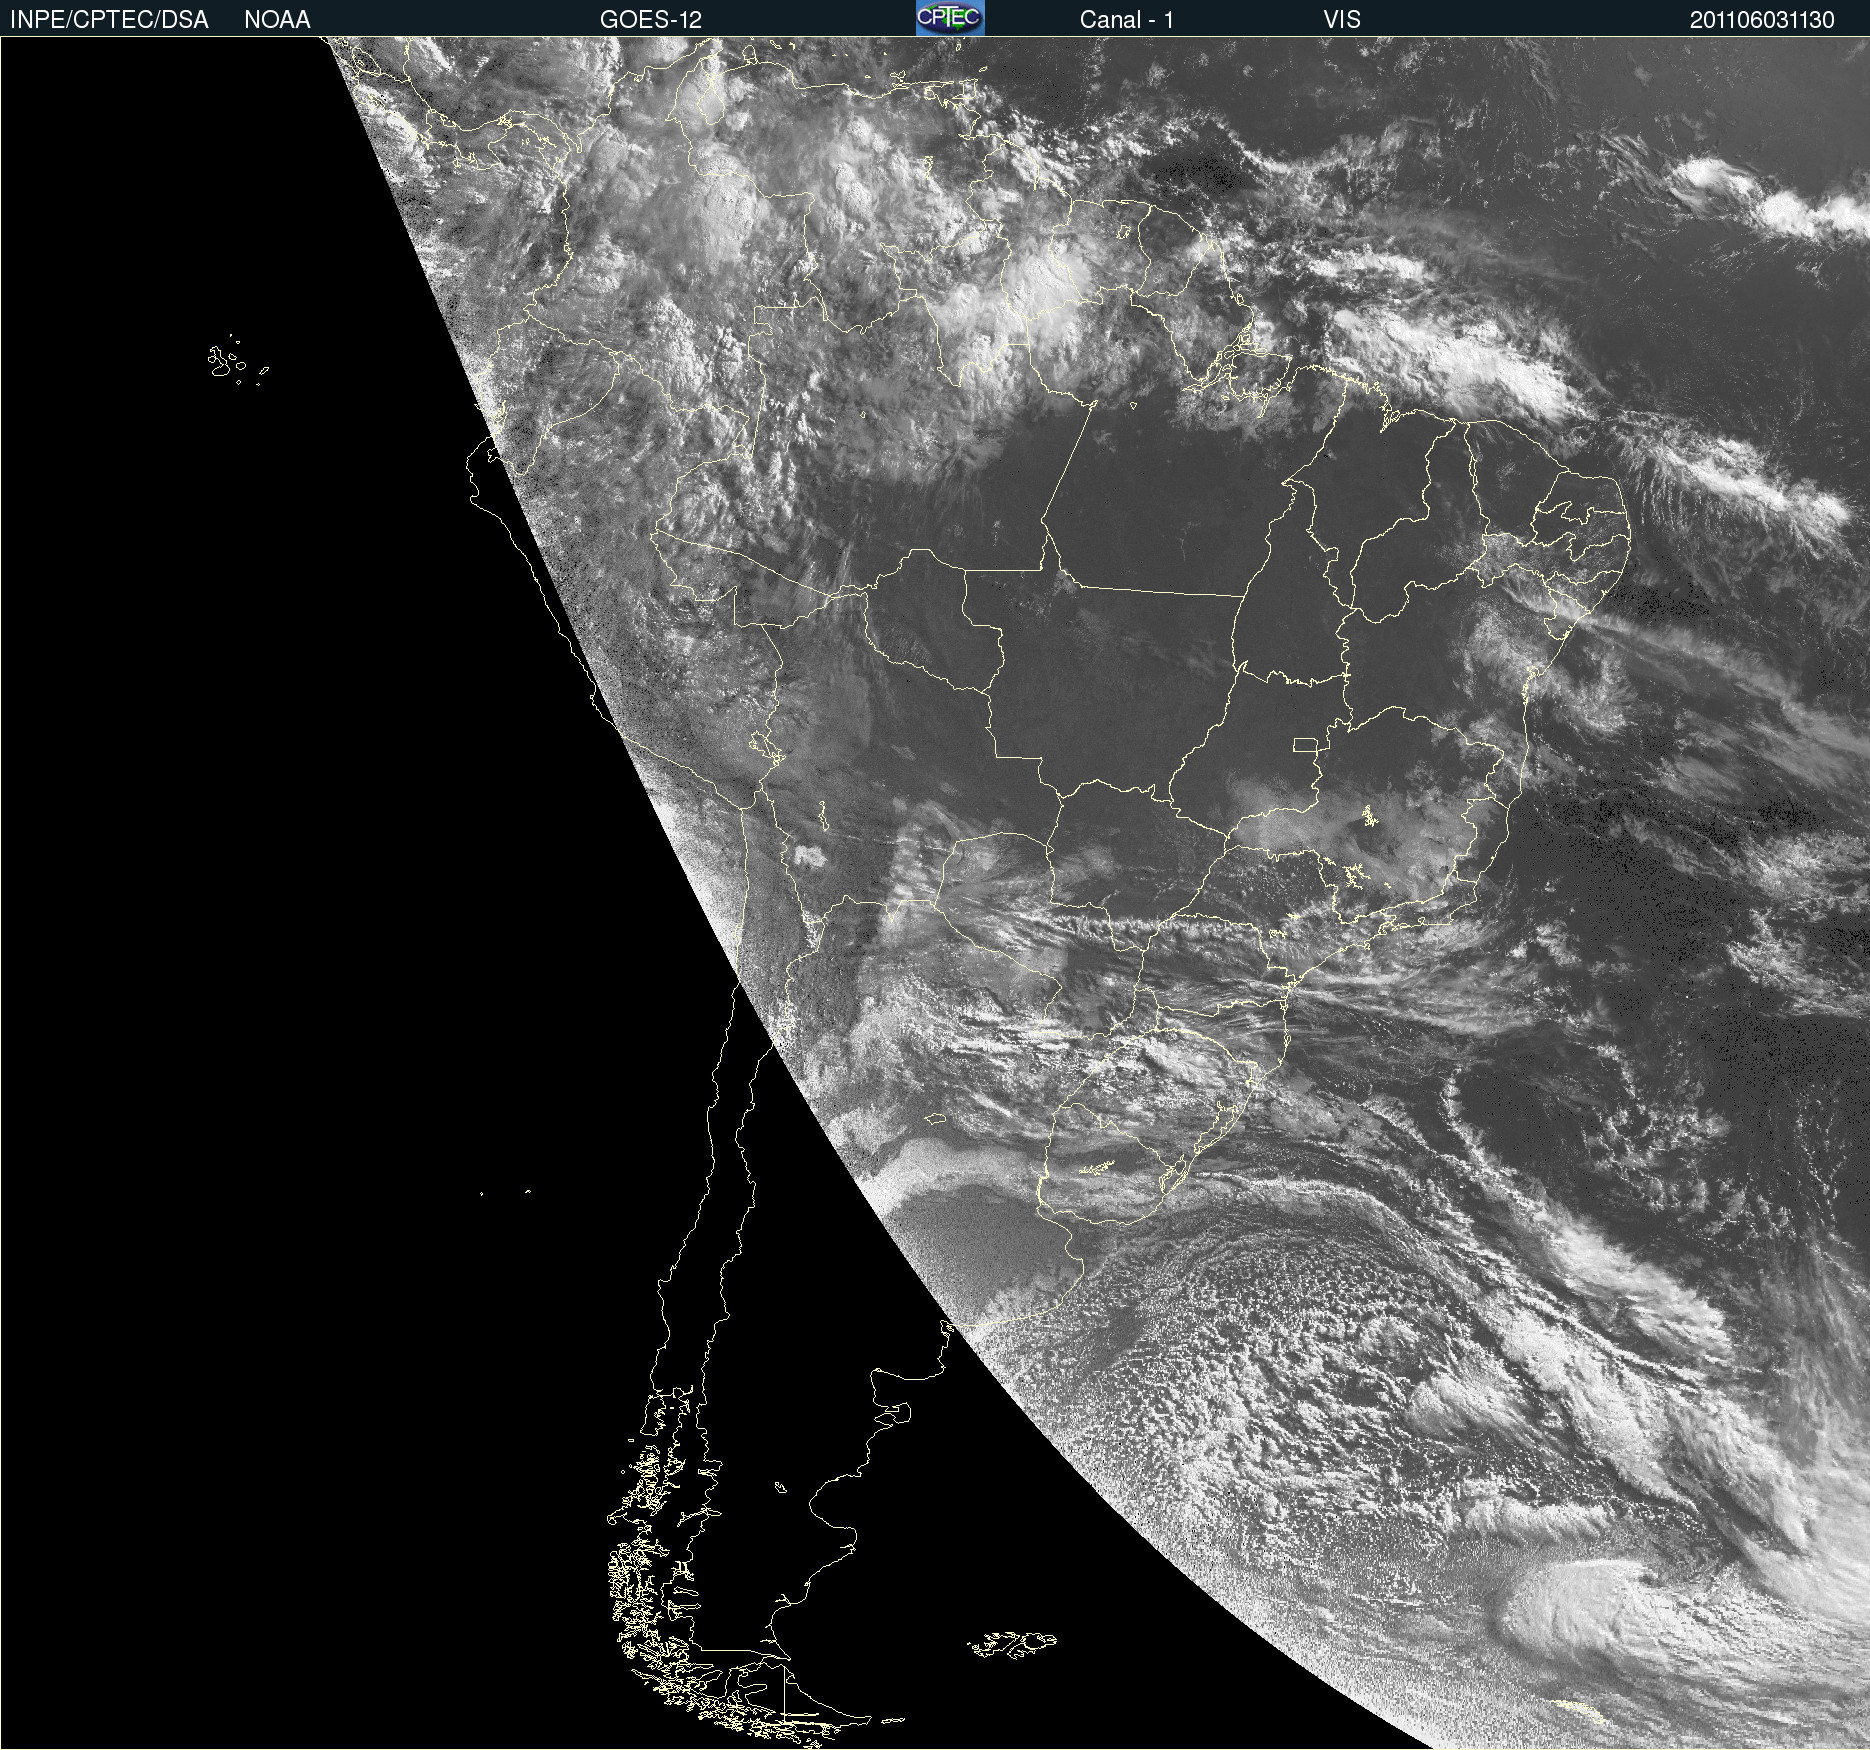Click the 'Canal - 1' label
Screen dimensions: 1870x1750
pos(1127,20)
